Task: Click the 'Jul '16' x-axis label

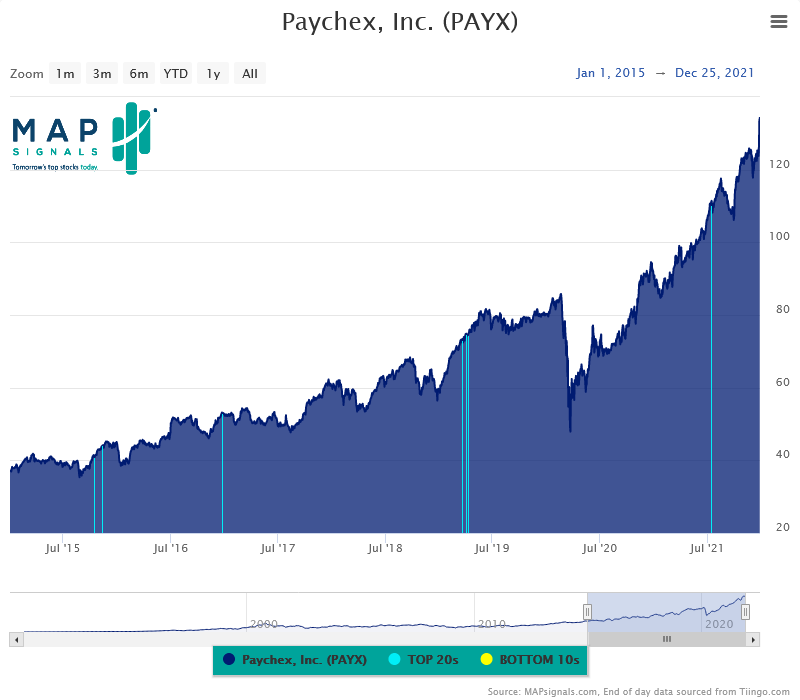Action: [170, 548]
